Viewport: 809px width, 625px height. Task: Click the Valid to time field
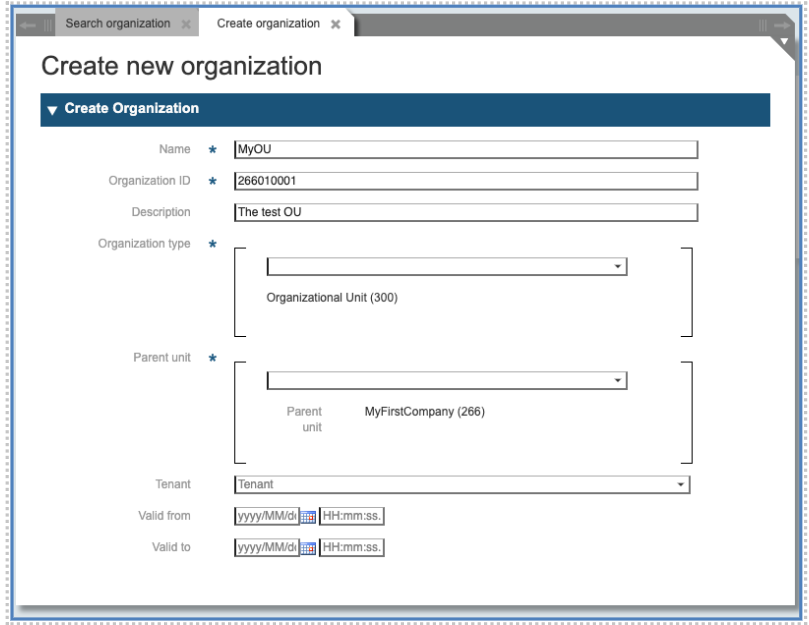[352, 548]
